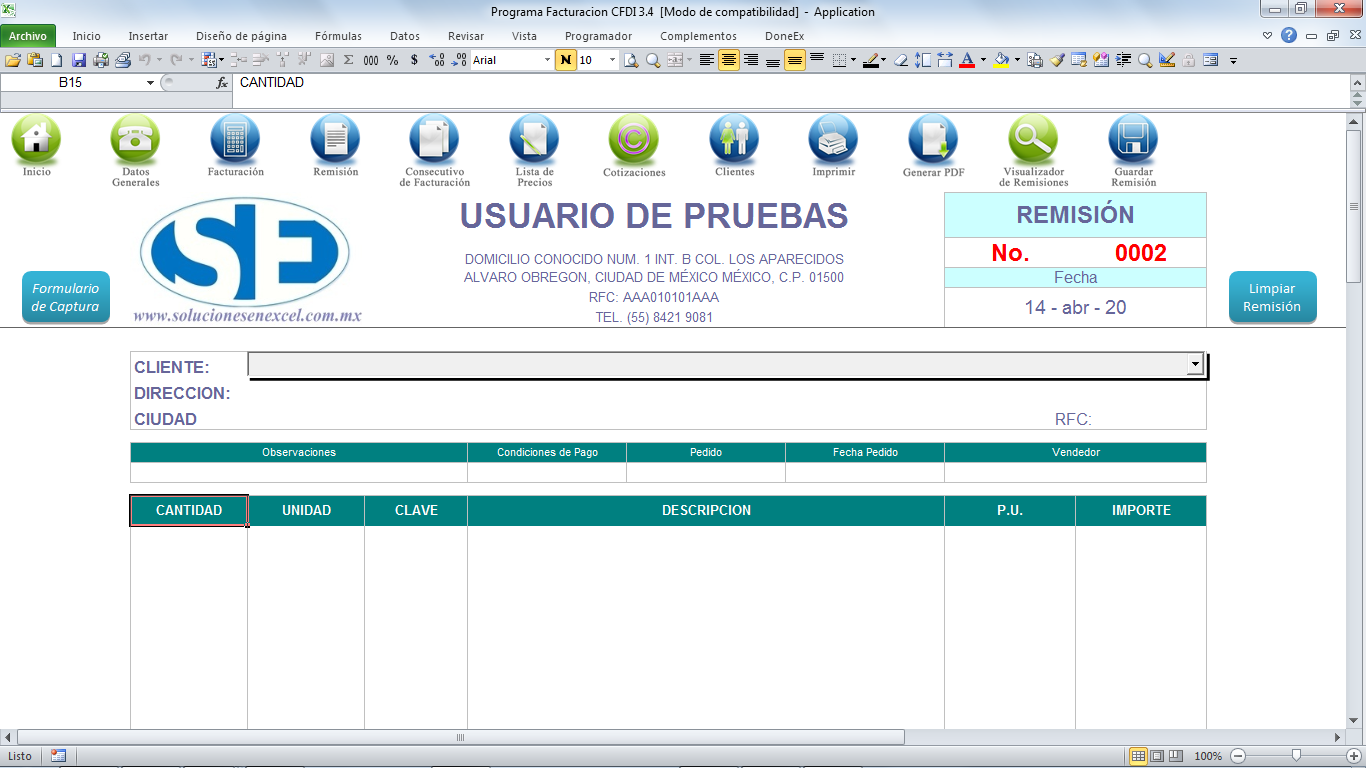This screenshot has height=768, width=1366.
Task: Click the Generar PDF icon
Action: click(933, 138)
